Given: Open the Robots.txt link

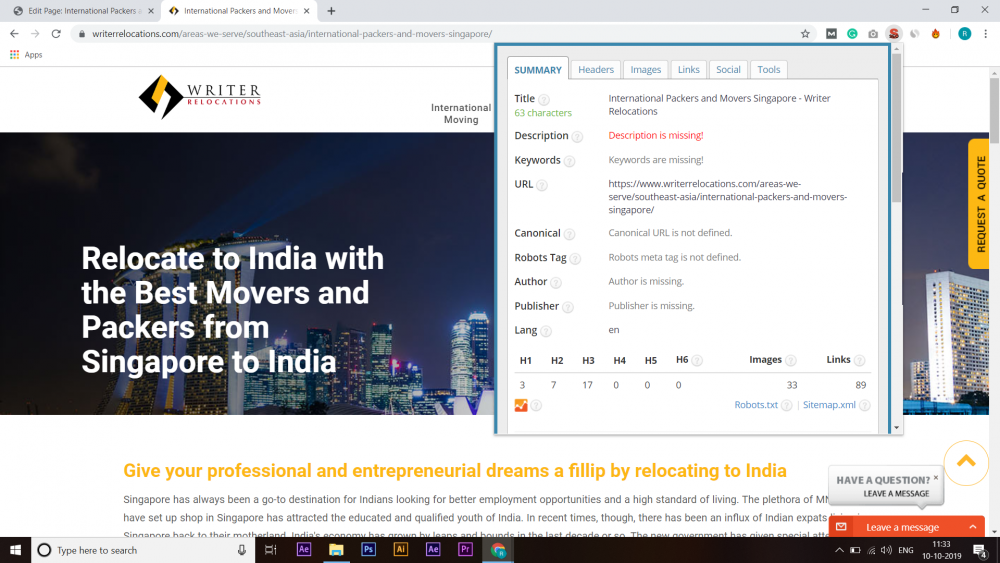Looking at the screenshot, I should (x=756, y=405).
